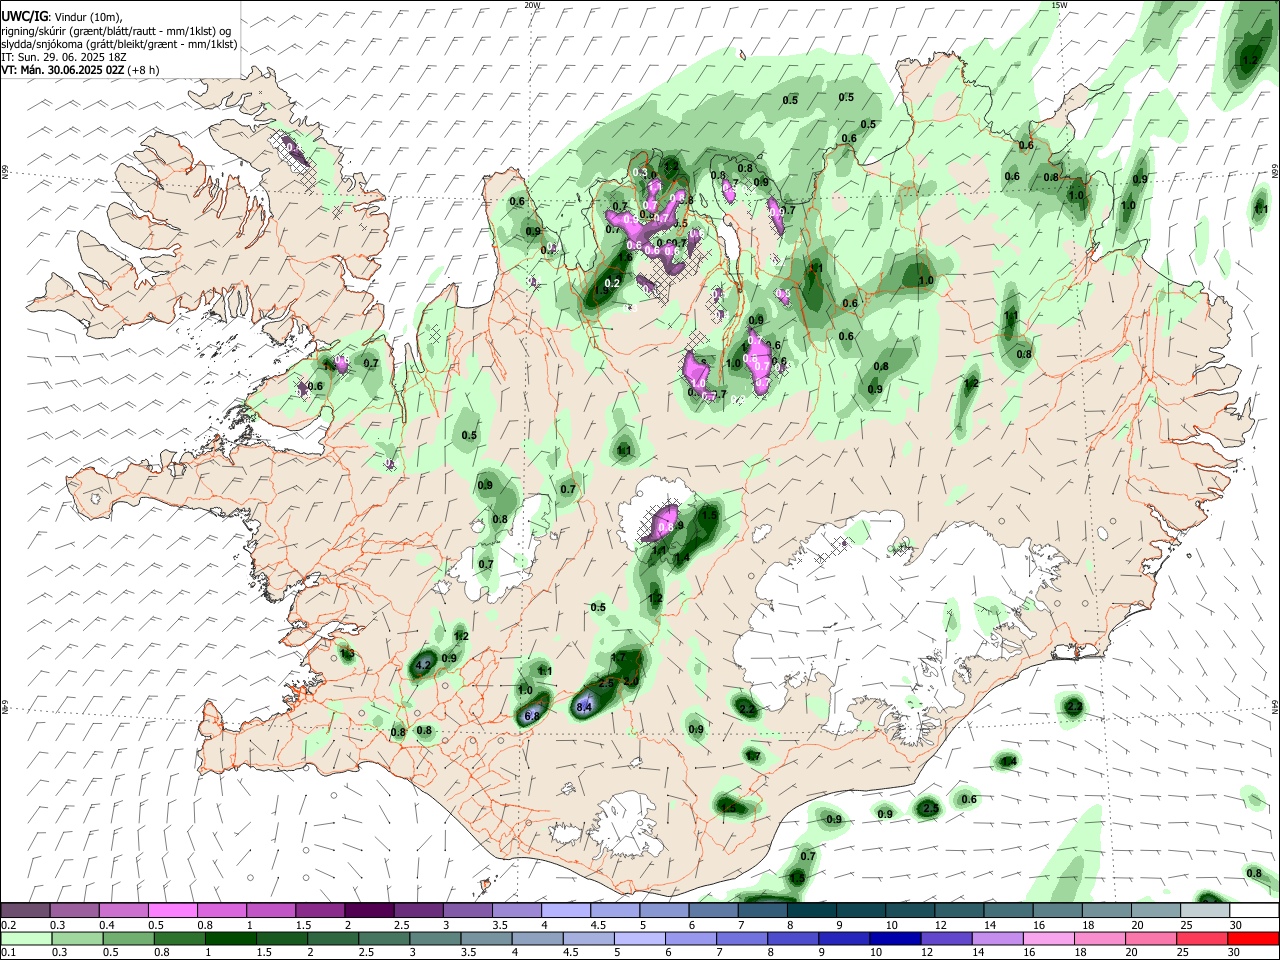Click the bold UWC/IG title text
1280x960 pixels.
pyautogui.click(x=24, y=16)
